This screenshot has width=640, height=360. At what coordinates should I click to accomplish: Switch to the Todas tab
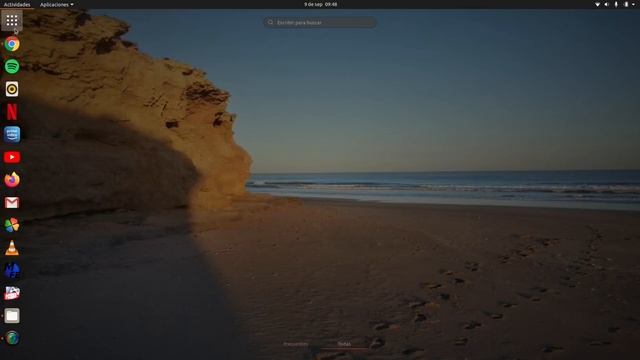[344, 344]
